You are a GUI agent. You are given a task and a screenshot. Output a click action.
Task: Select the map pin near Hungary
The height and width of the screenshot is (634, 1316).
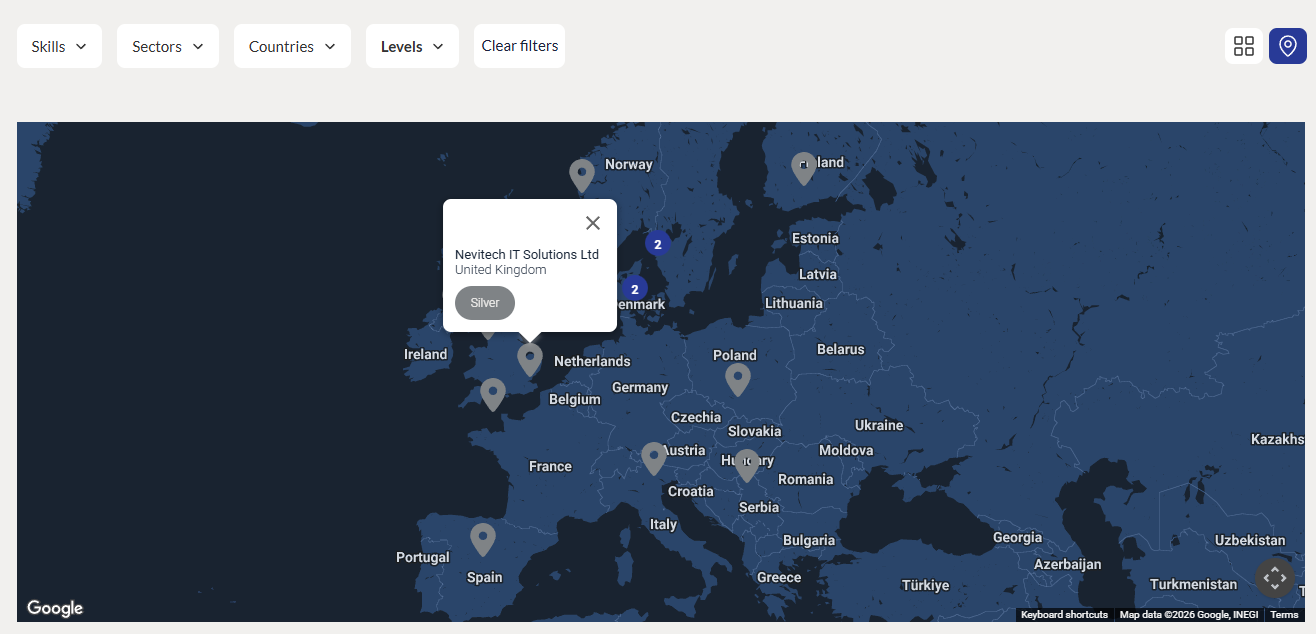[747, 464]
